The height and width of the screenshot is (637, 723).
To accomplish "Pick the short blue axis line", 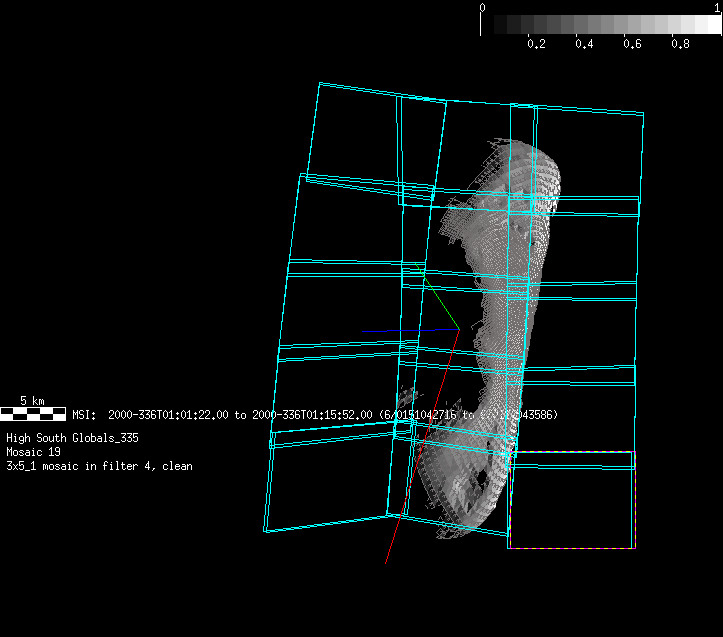I will click(x=410, y=330).
